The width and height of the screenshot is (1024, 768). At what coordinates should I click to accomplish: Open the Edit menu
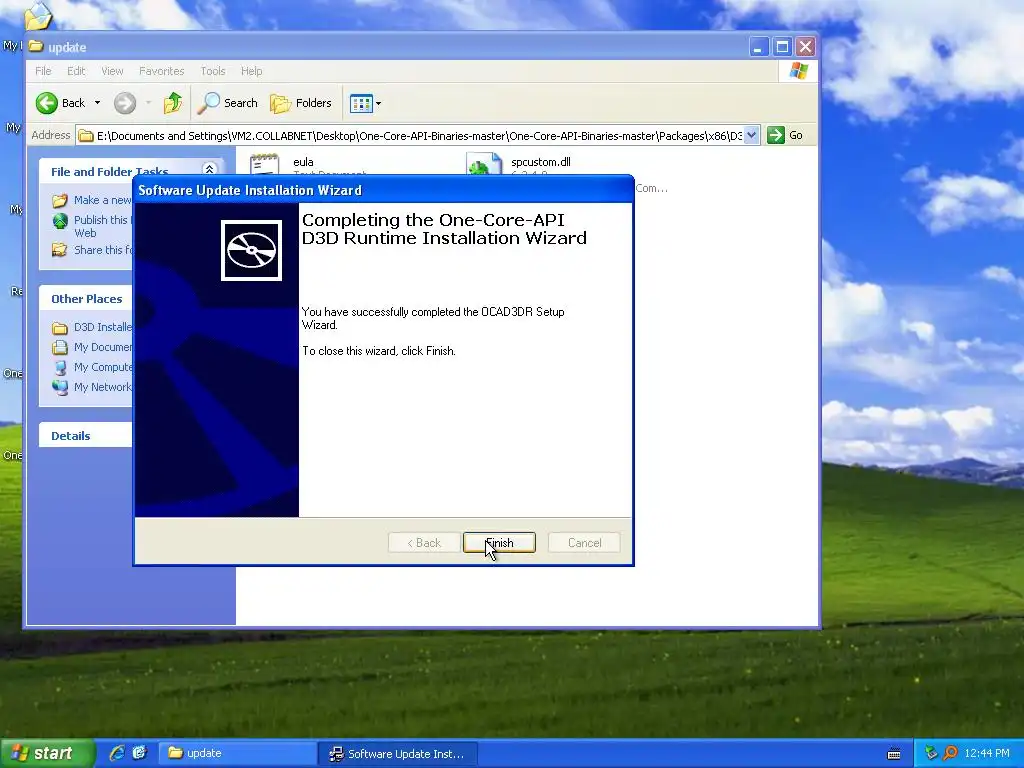(x=76, y=71)
